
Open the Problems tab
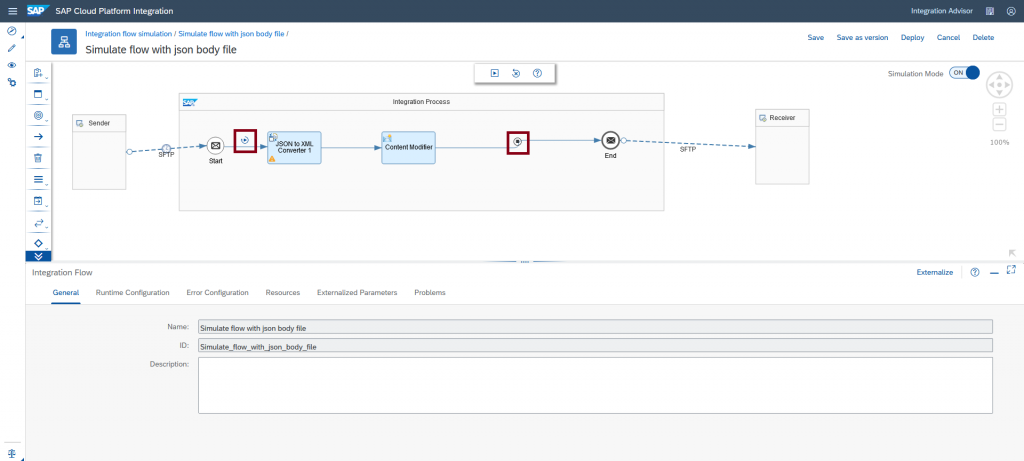430,293
